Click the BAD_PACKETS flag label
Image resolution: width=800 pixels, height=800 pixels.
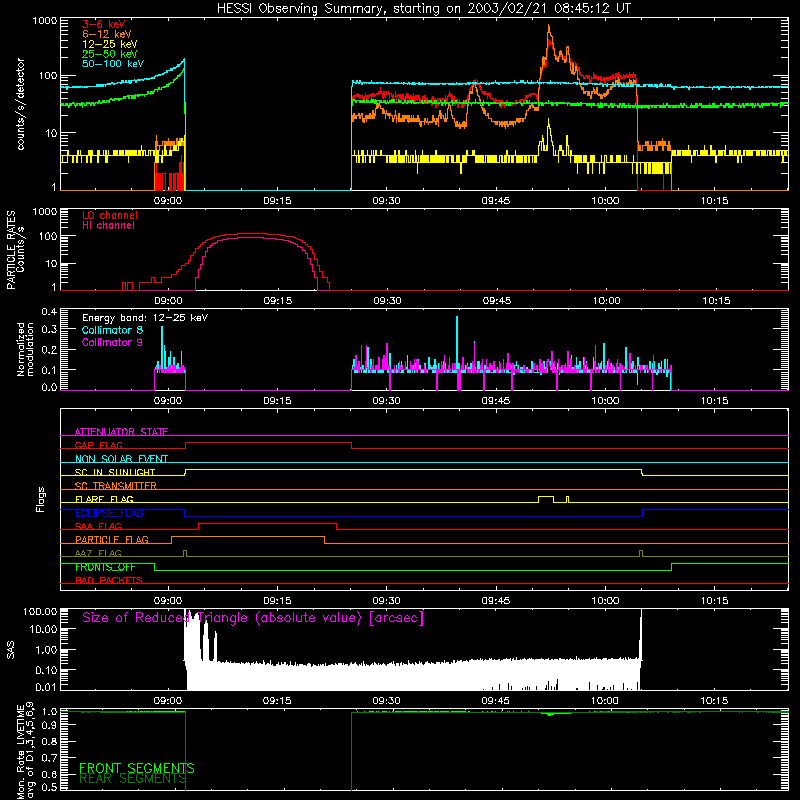coord(109,580)
